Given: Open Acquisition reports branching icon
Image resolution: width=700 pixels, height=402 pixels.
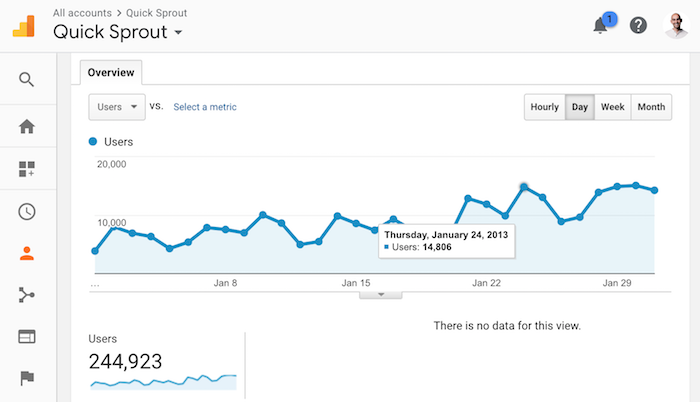Looking at the screenshot, I should click(27, 295).
